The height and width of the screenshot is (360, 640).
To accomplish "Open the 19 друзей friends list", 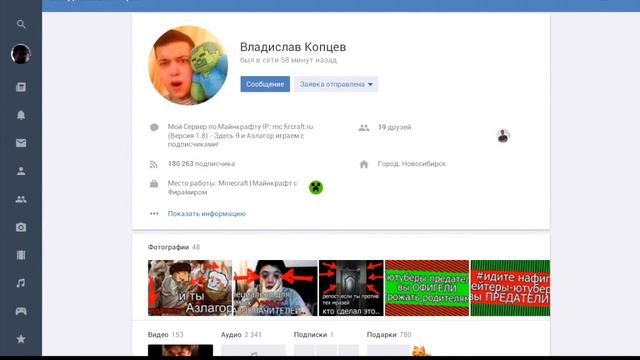I will (394, 127).
